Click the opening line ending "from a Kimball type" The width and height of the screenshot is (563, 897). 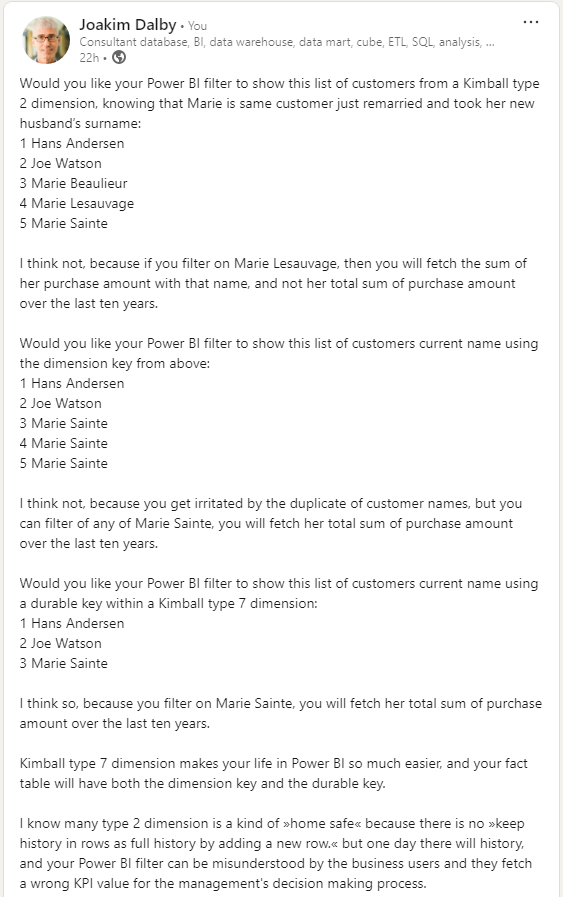279,83
